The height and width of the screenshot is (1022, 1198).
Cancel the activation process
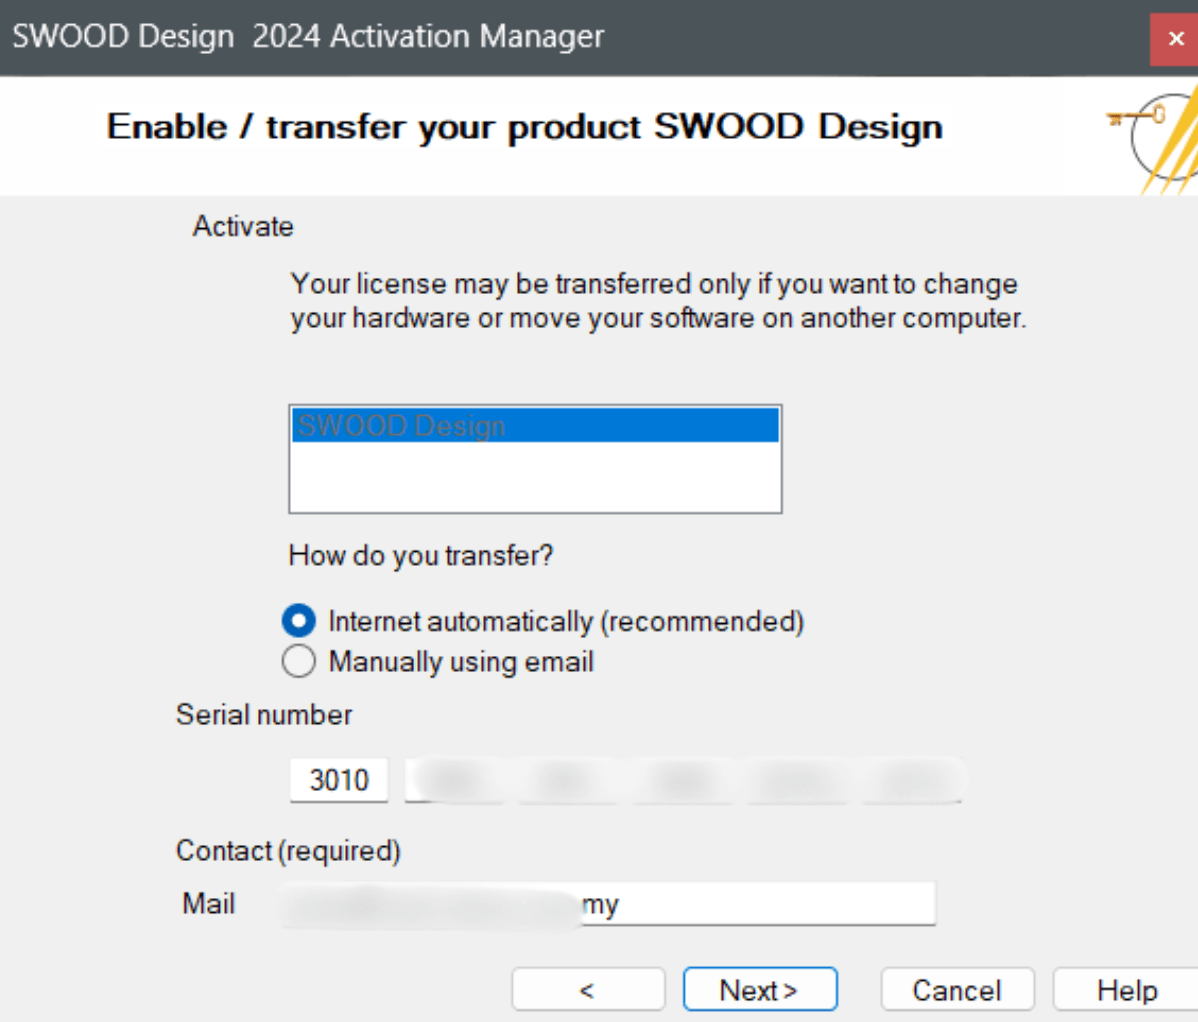(956, 989)
